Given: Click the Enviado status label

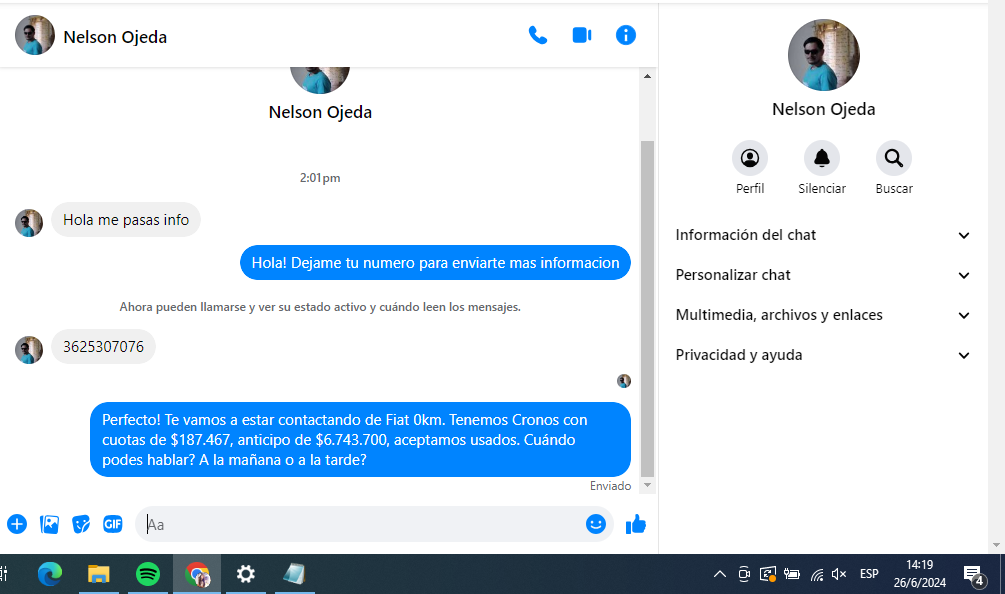Looking at the screenshot, I should pos(610,486).
